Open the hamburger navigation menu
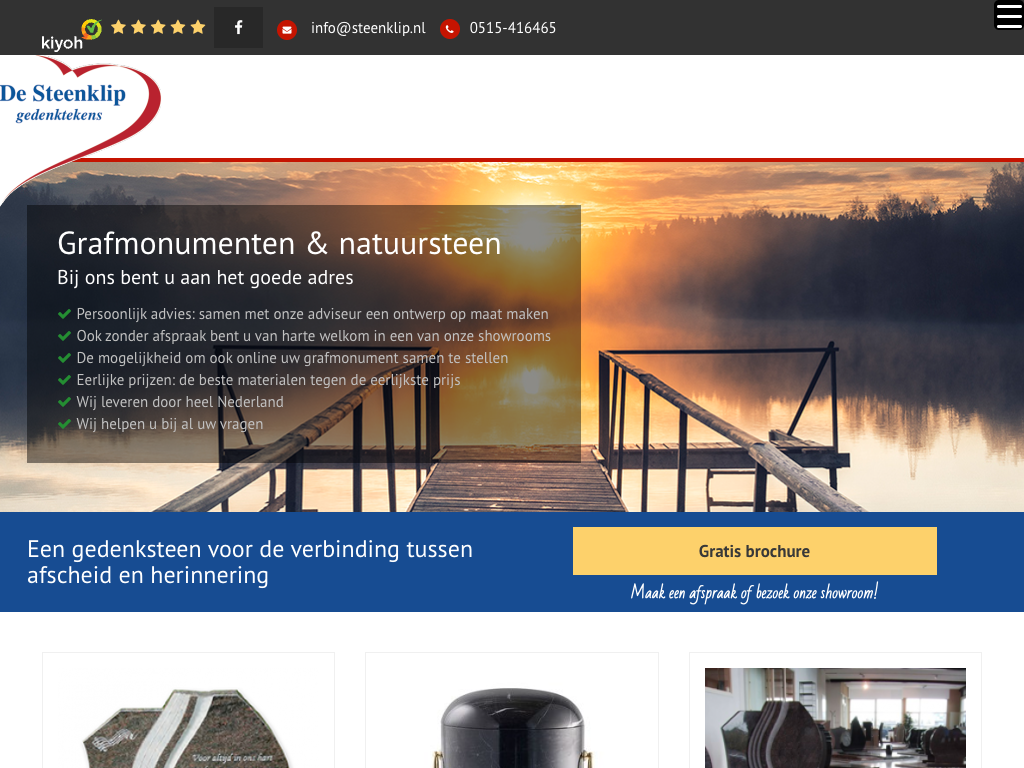Viewport: 1024px width, 768px height. pyautogui.click(x=1008, y=15)
